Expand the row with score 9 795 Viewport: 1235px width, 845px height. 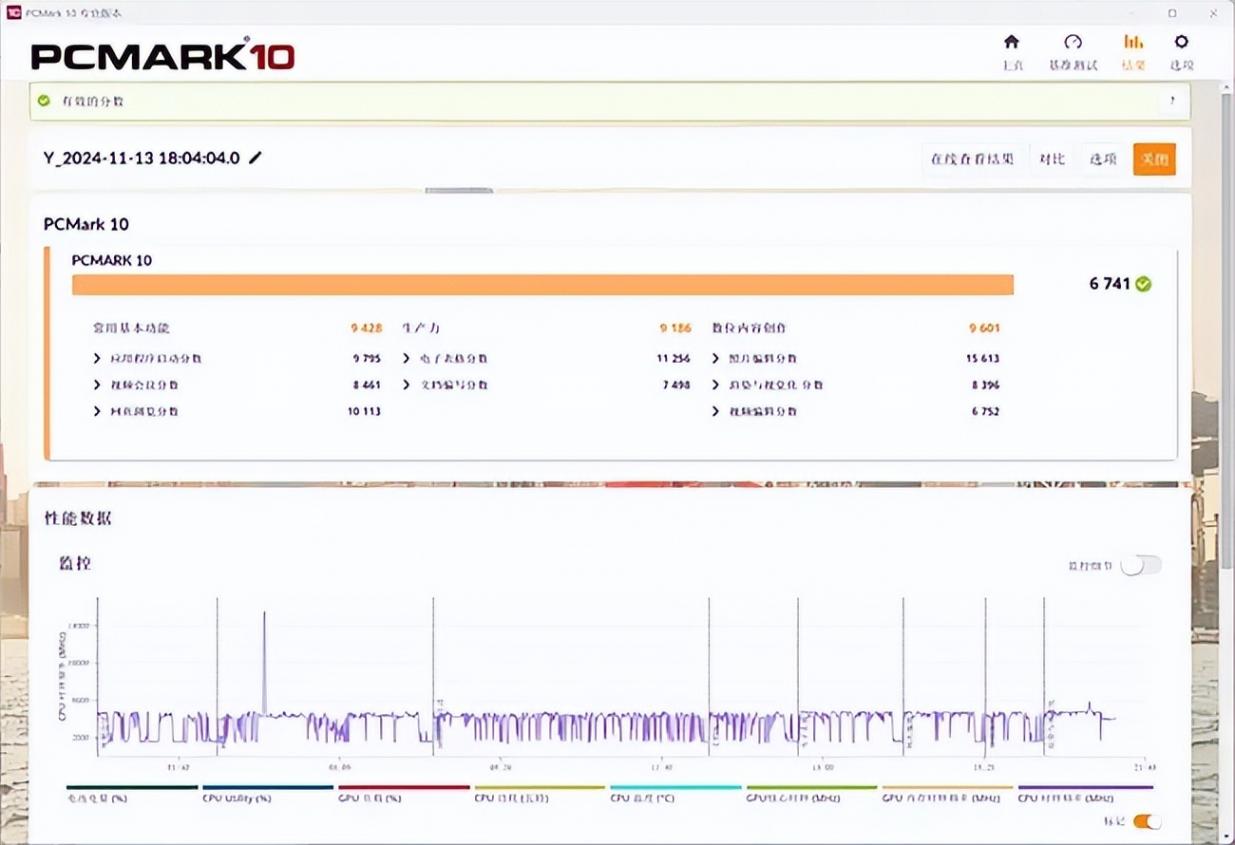point(97,358)
